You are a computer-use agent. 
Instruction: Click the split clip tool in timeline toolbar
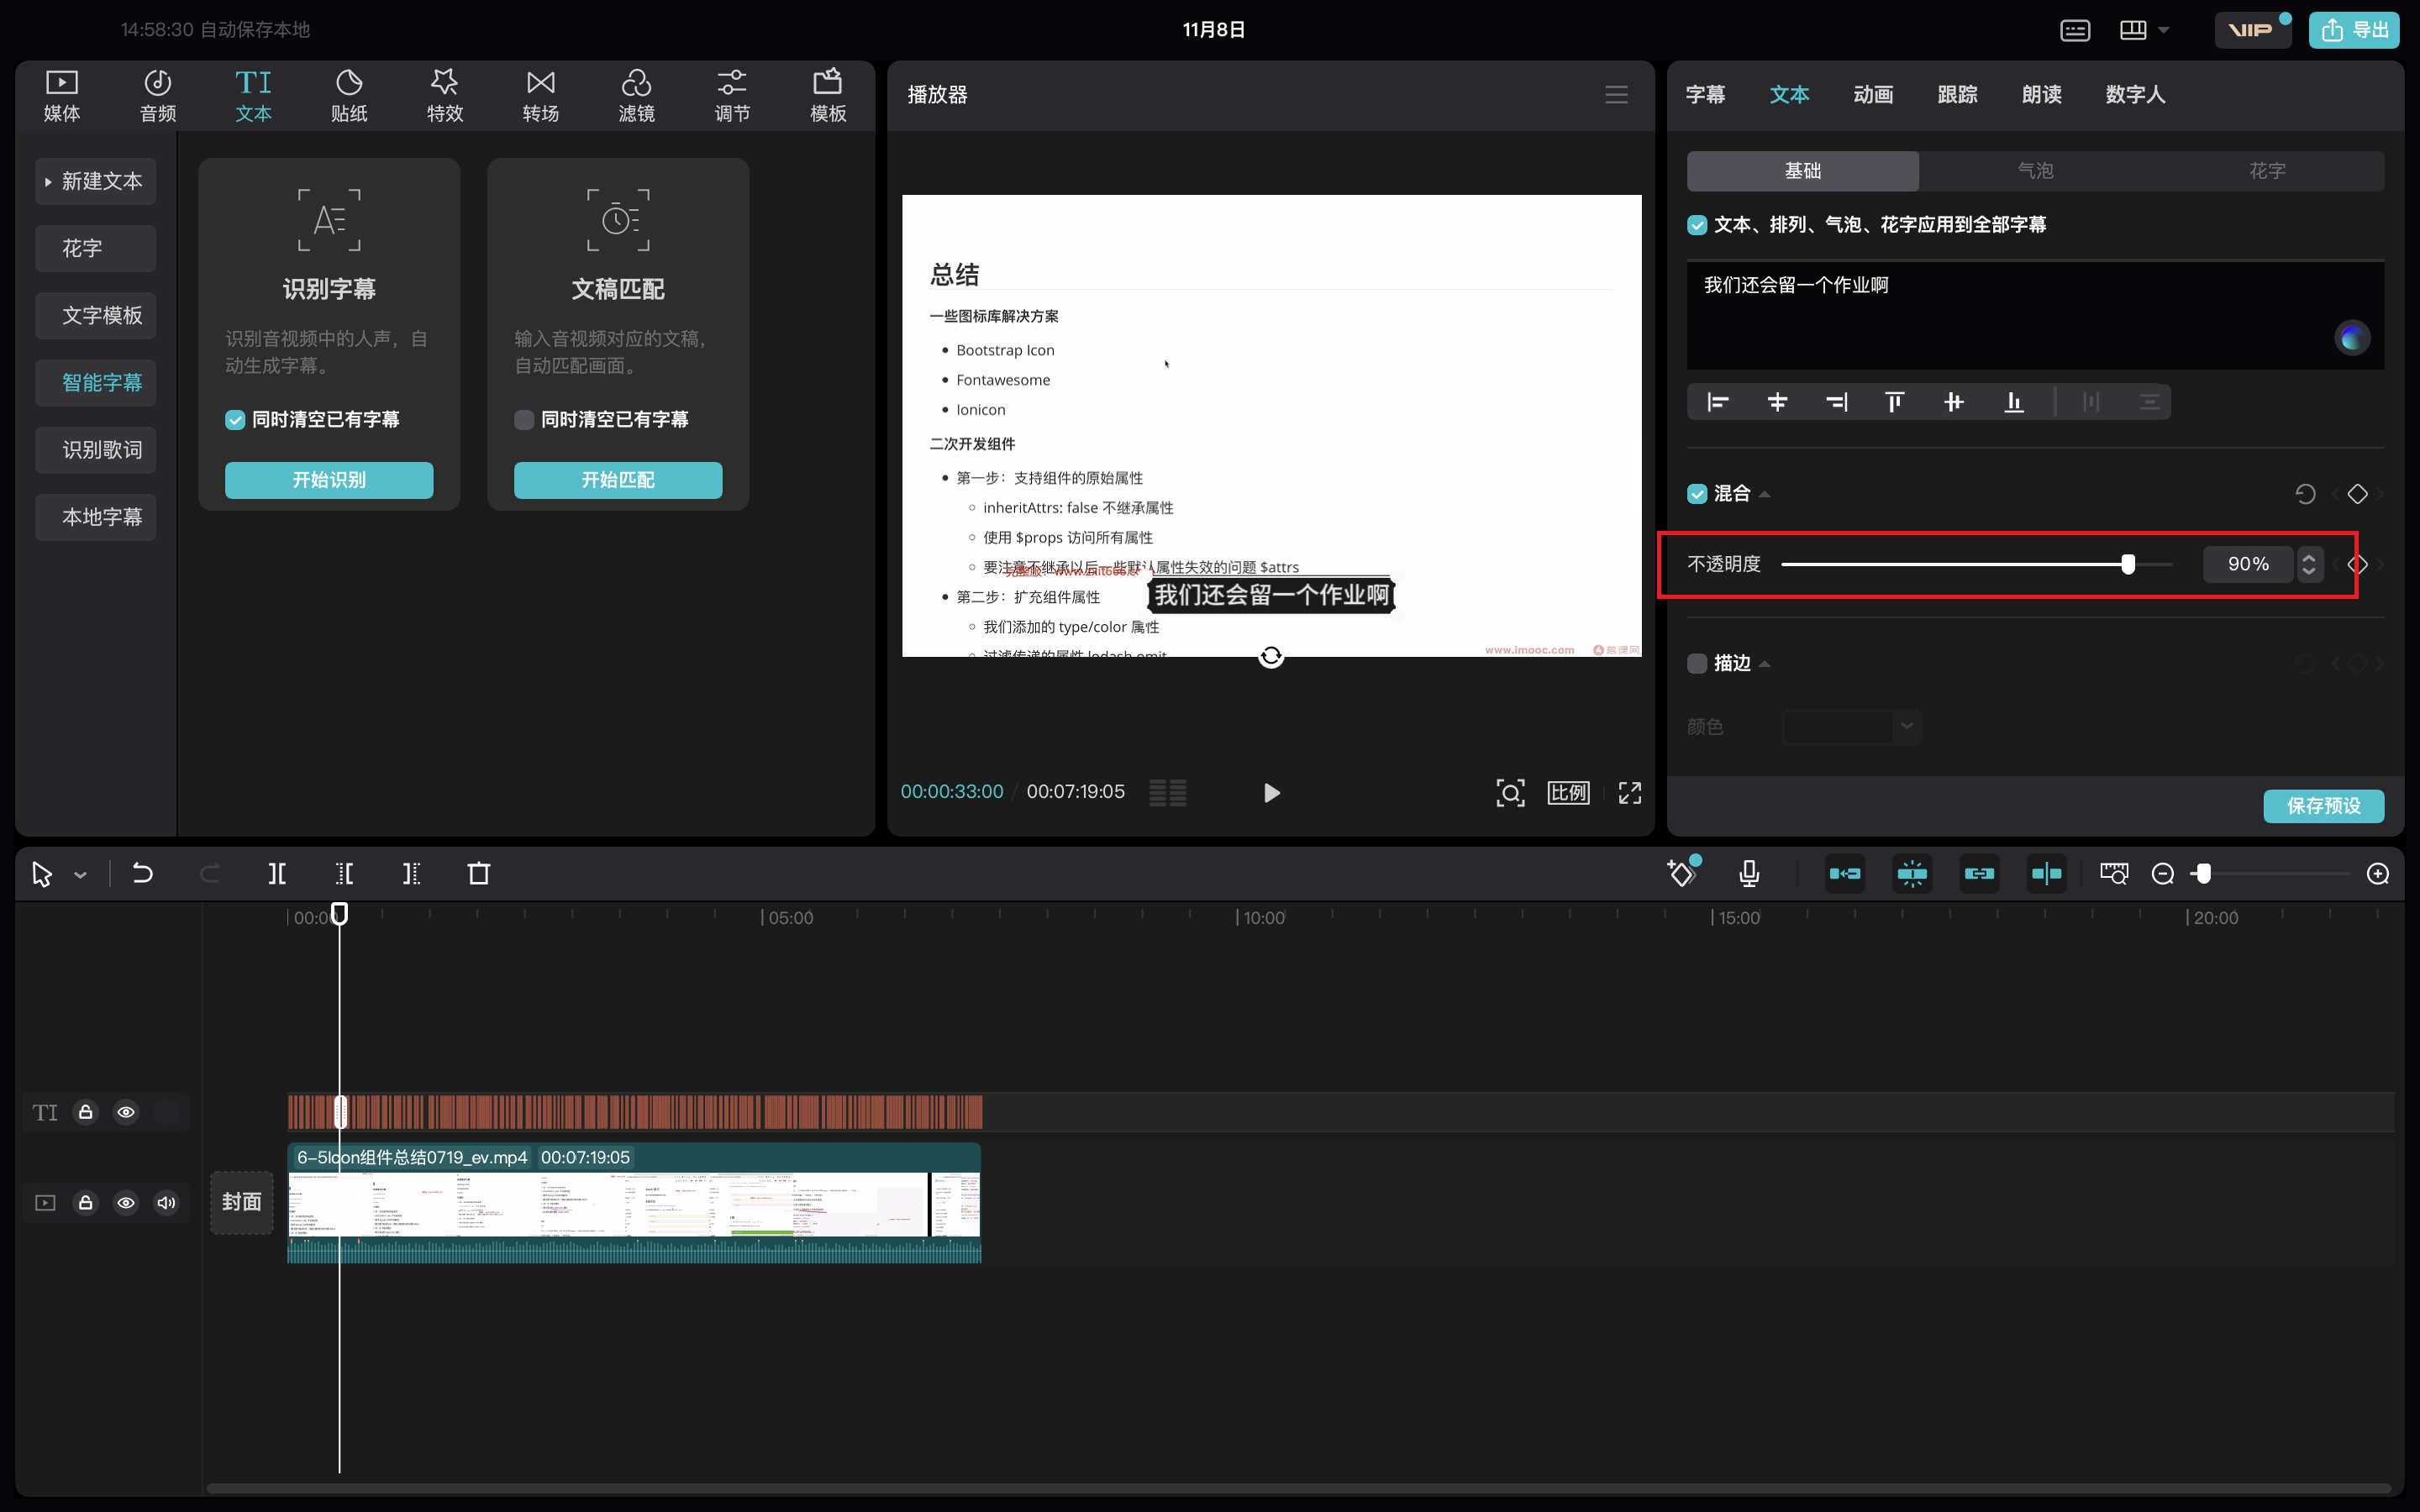pyautogui.click(x=277, y=874)
